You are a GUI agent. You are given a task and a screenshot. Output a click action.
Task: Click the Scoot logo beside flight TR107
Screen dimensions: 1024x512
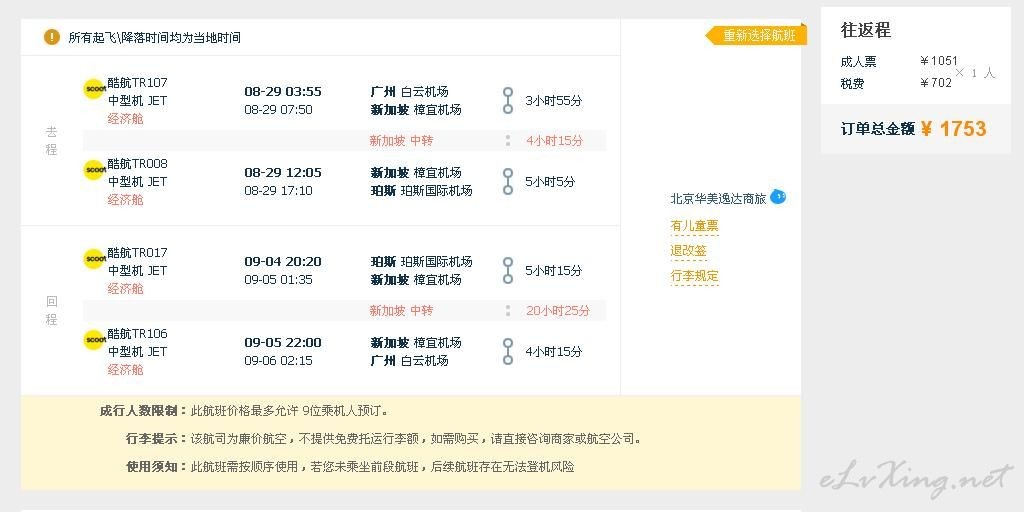[95, 89]
